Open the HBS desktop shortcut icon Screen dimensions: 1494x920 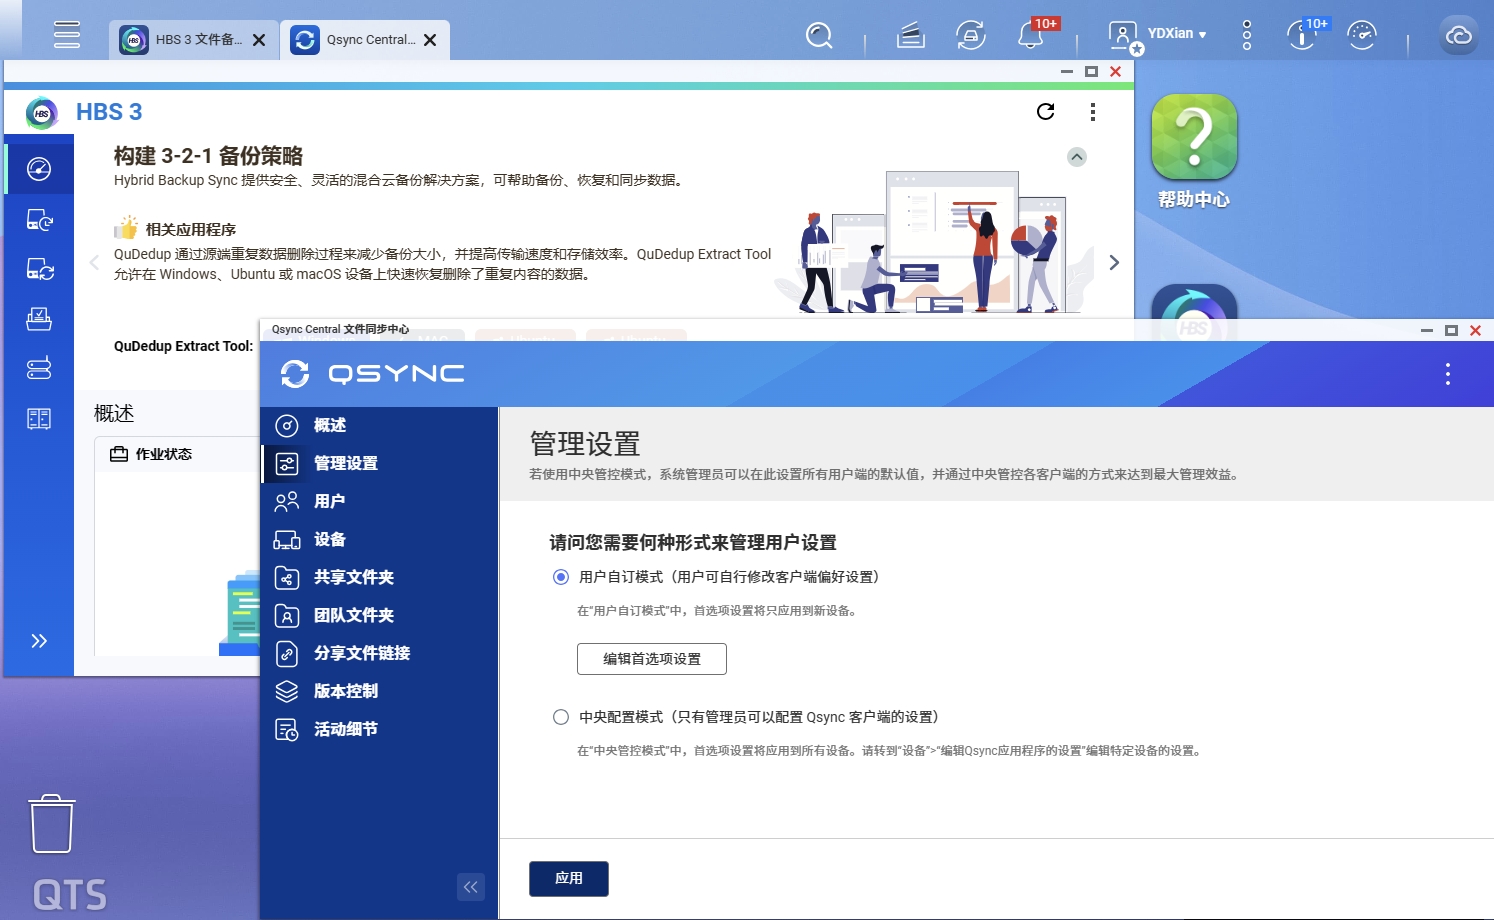click(1194, 310)
